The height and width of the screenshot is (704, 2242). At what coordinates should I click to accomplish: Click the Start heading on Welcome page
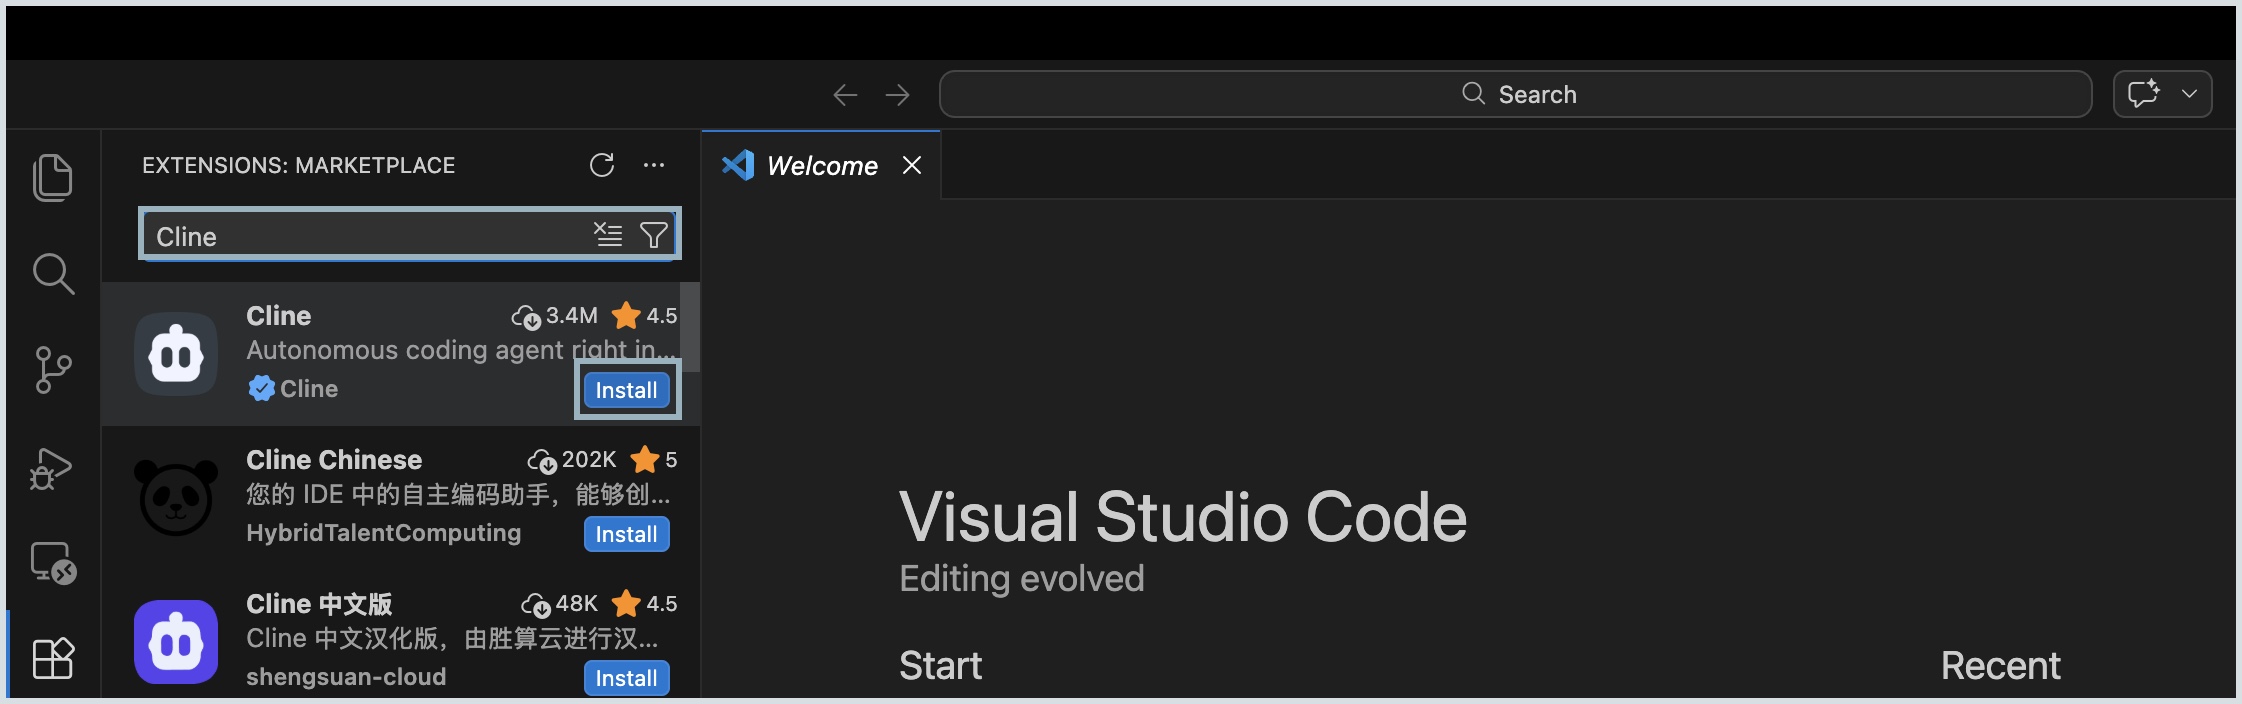point(940,666)
